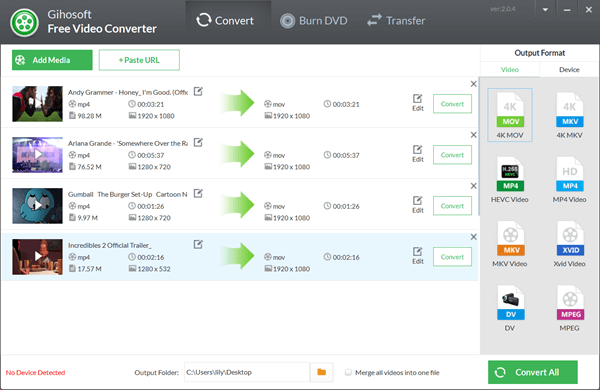
Task: Choose the 4K MKV format icon
Action: (x=569, y=110)
